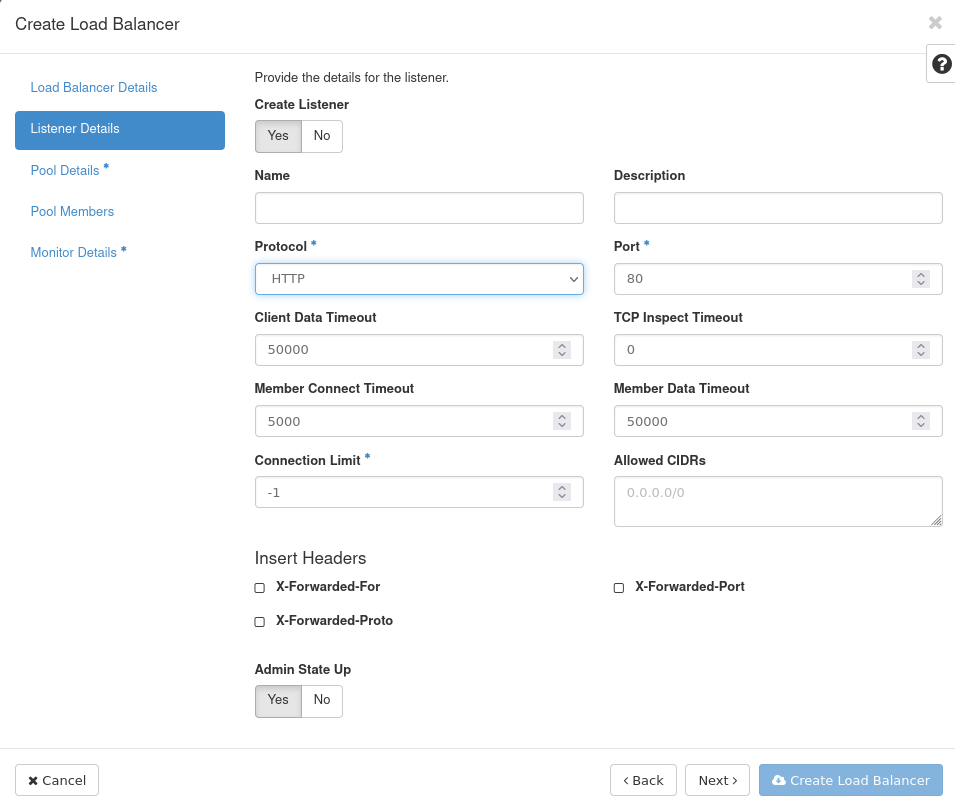Check the X-Forwarded-Proto checkbox
955x807 pixels.
259,622
